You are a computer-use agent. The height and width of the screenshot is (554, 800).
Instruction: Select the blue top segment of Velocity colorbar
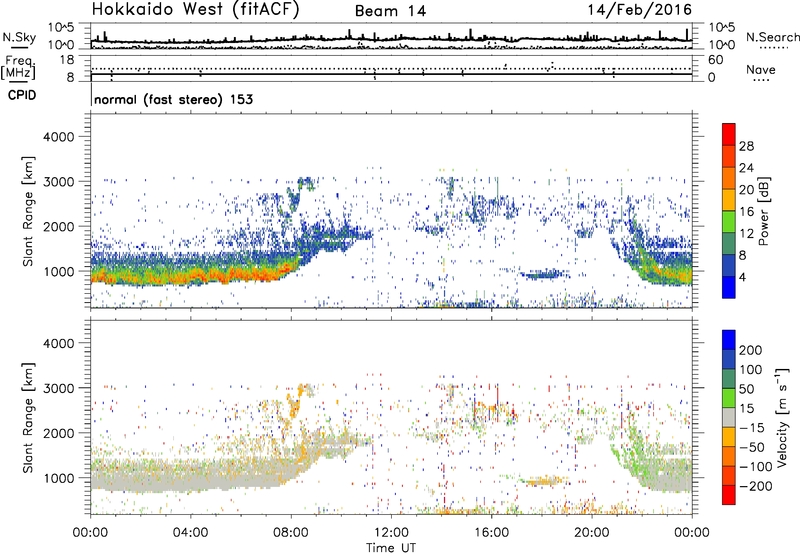tap(729, 340)
